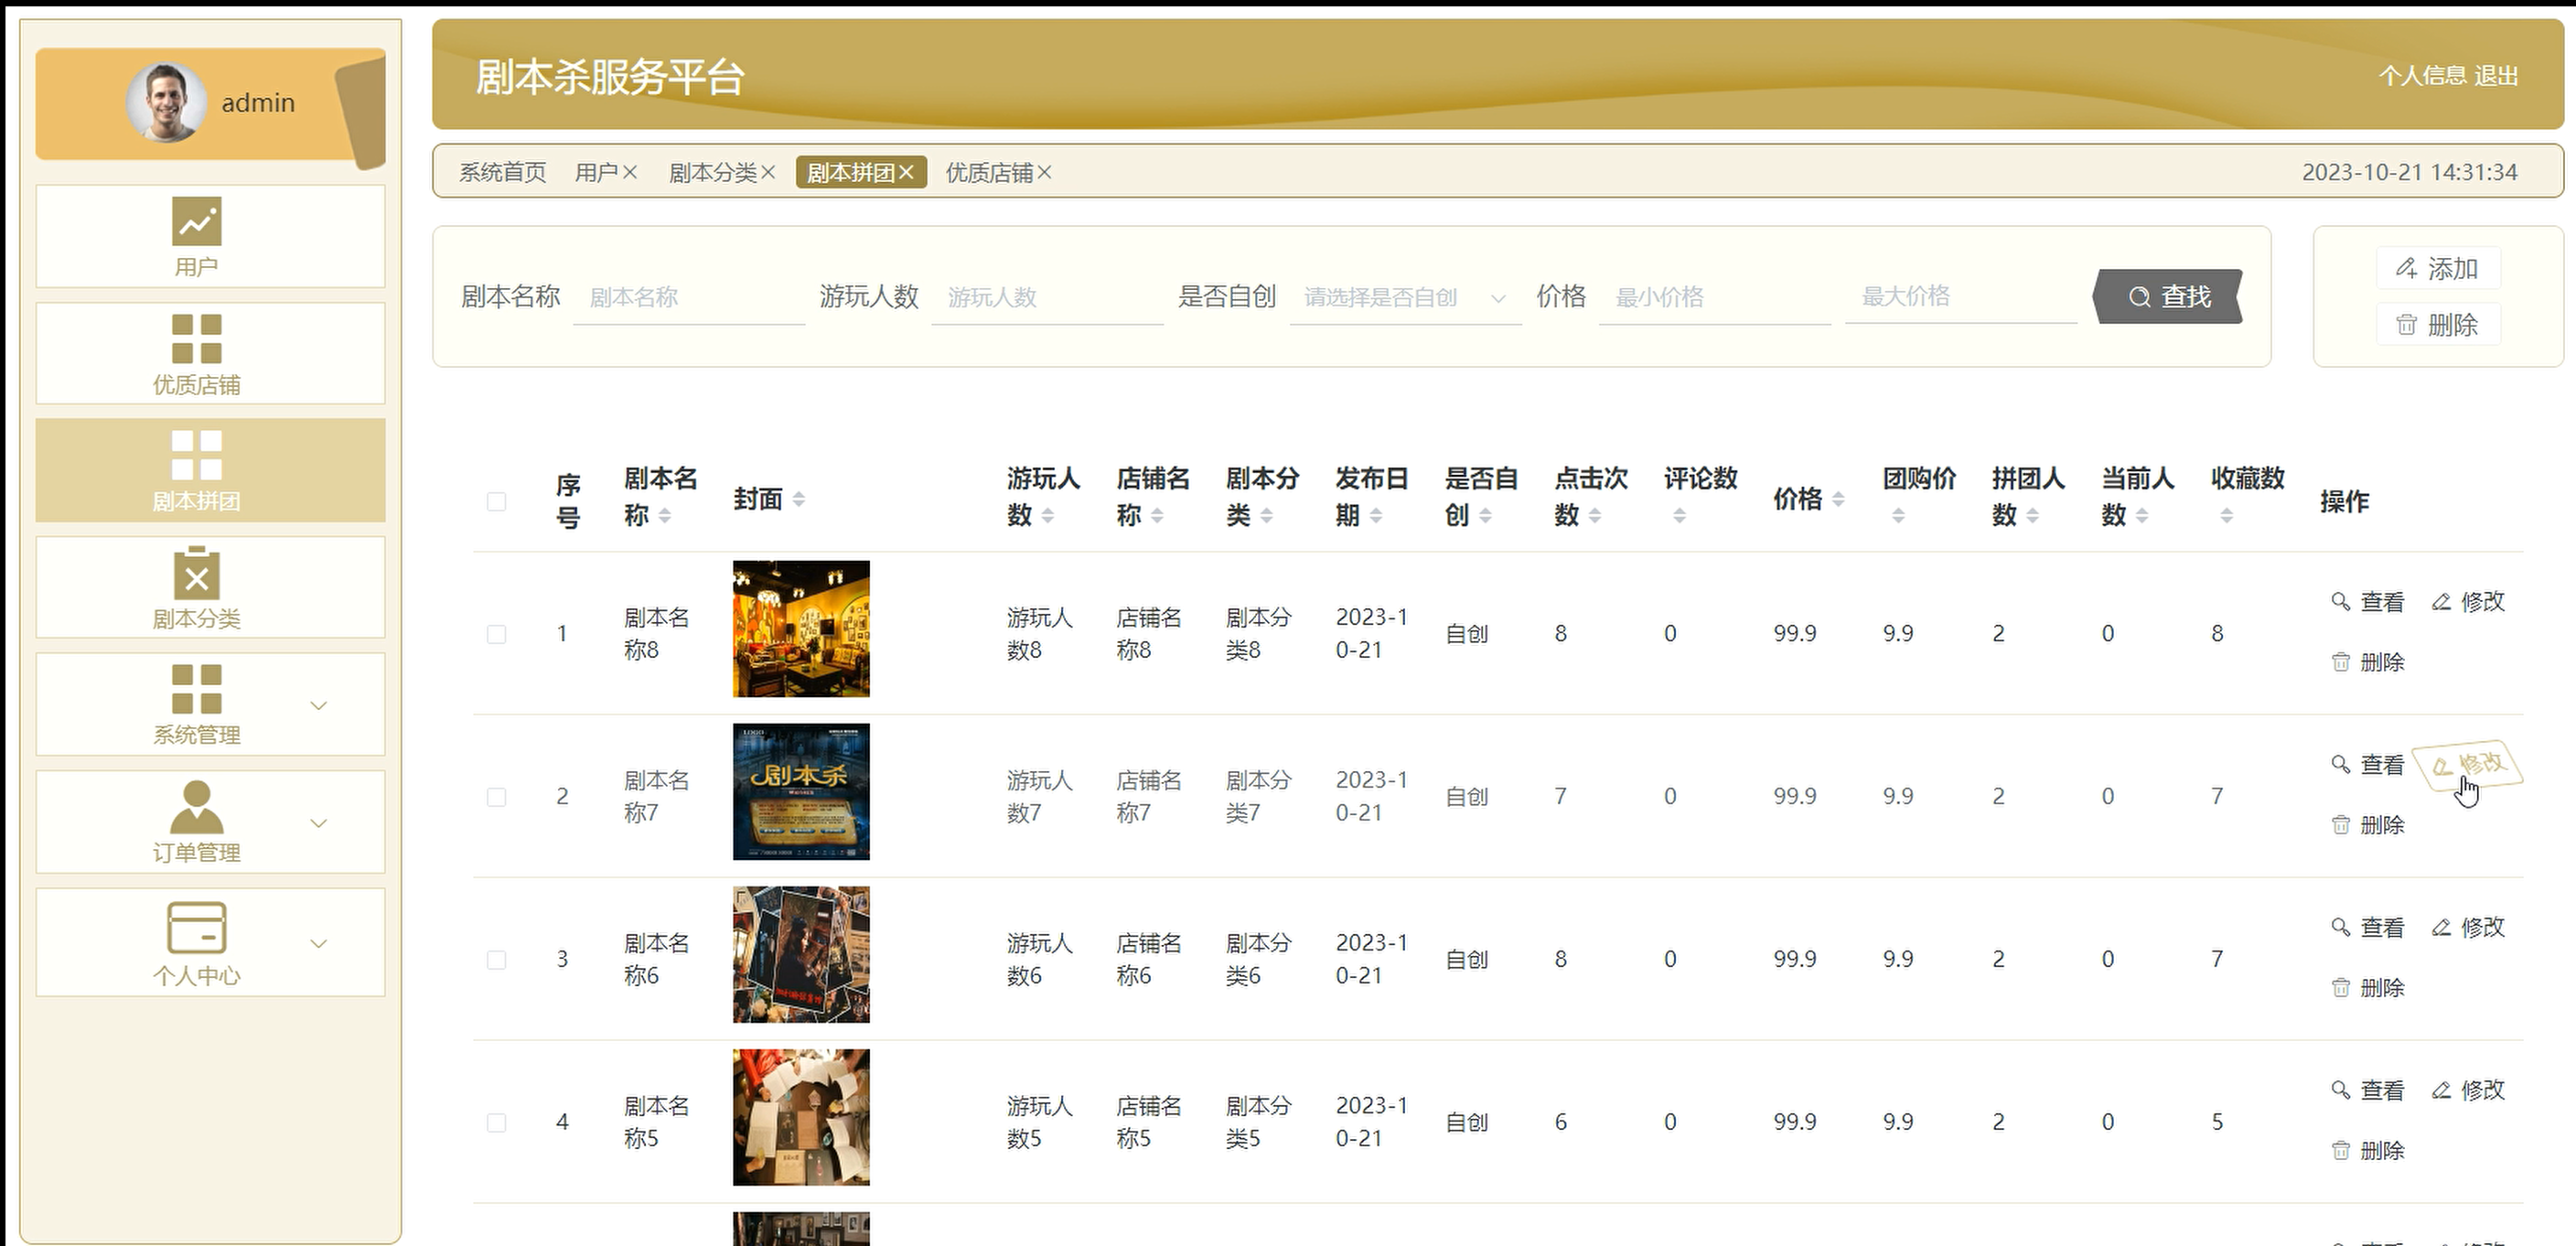Image resolution: width=2576 pixels, height=1246 pixels.
Task: Delete the 剧本名称8 row
Action: pyautogui.click(x=2368, y=662)
